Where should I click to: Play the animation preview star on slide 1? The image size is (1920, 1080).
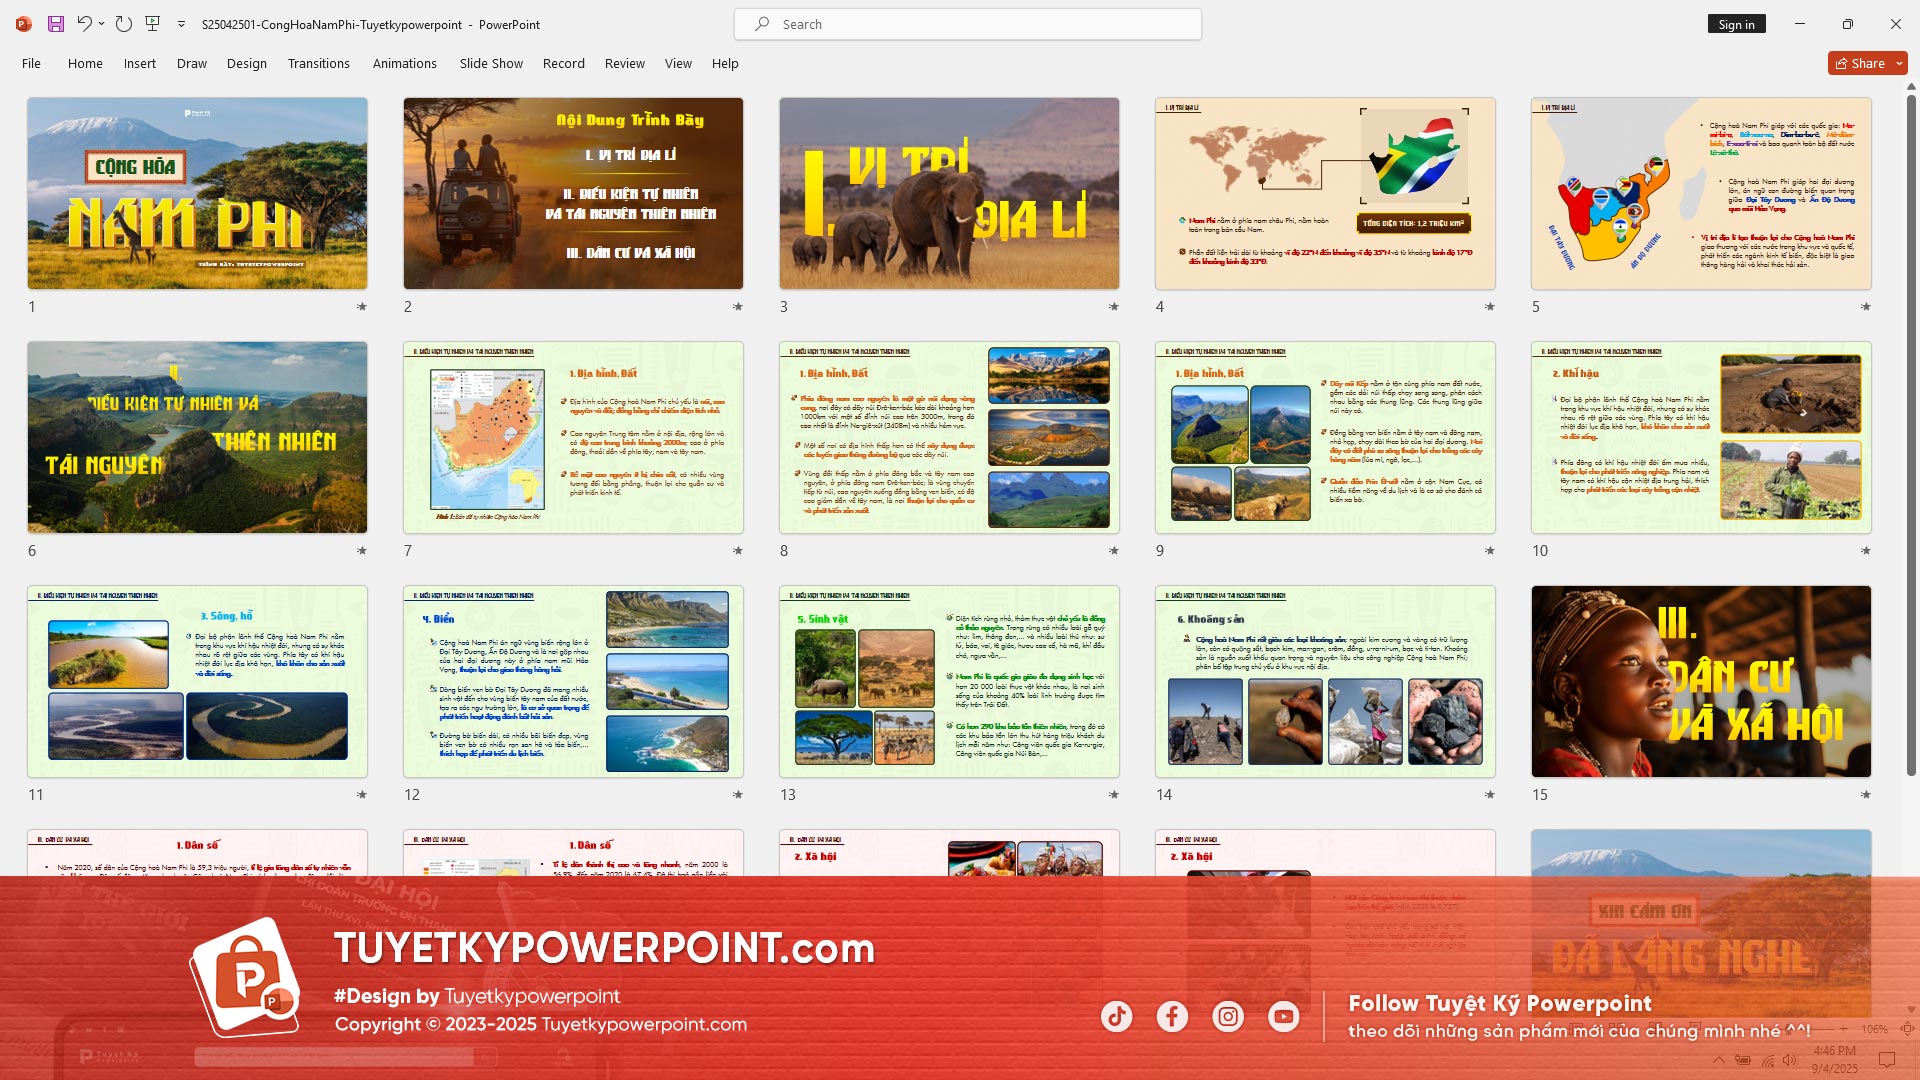[x=361, y=308]
